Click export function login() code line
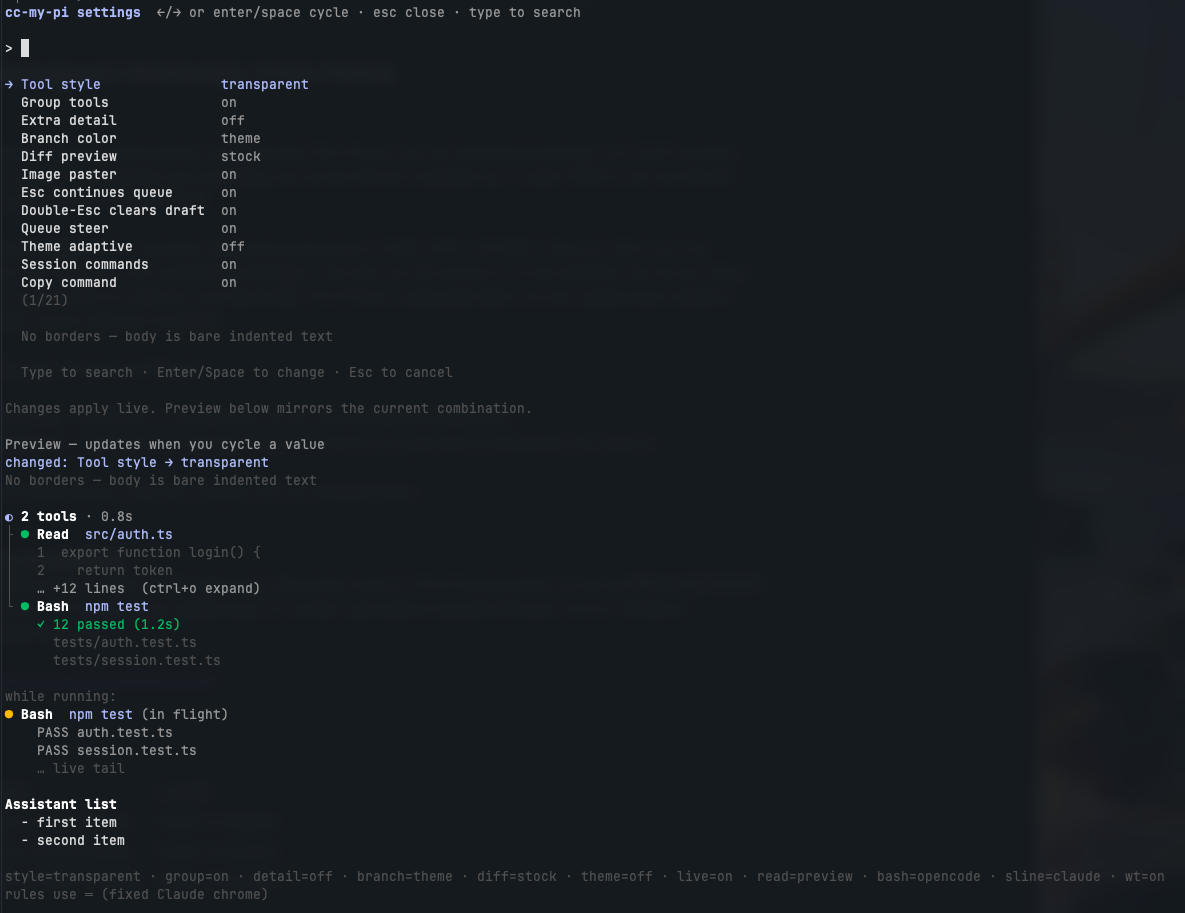This screenshot has height=913, width=1185. [160, 552]
